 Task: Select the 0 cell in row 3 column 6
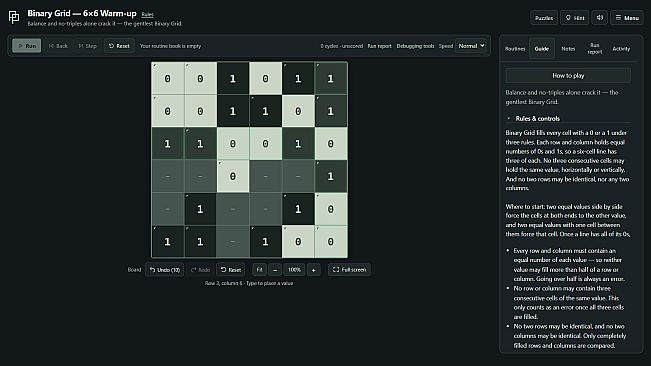(x=330, y=144)
